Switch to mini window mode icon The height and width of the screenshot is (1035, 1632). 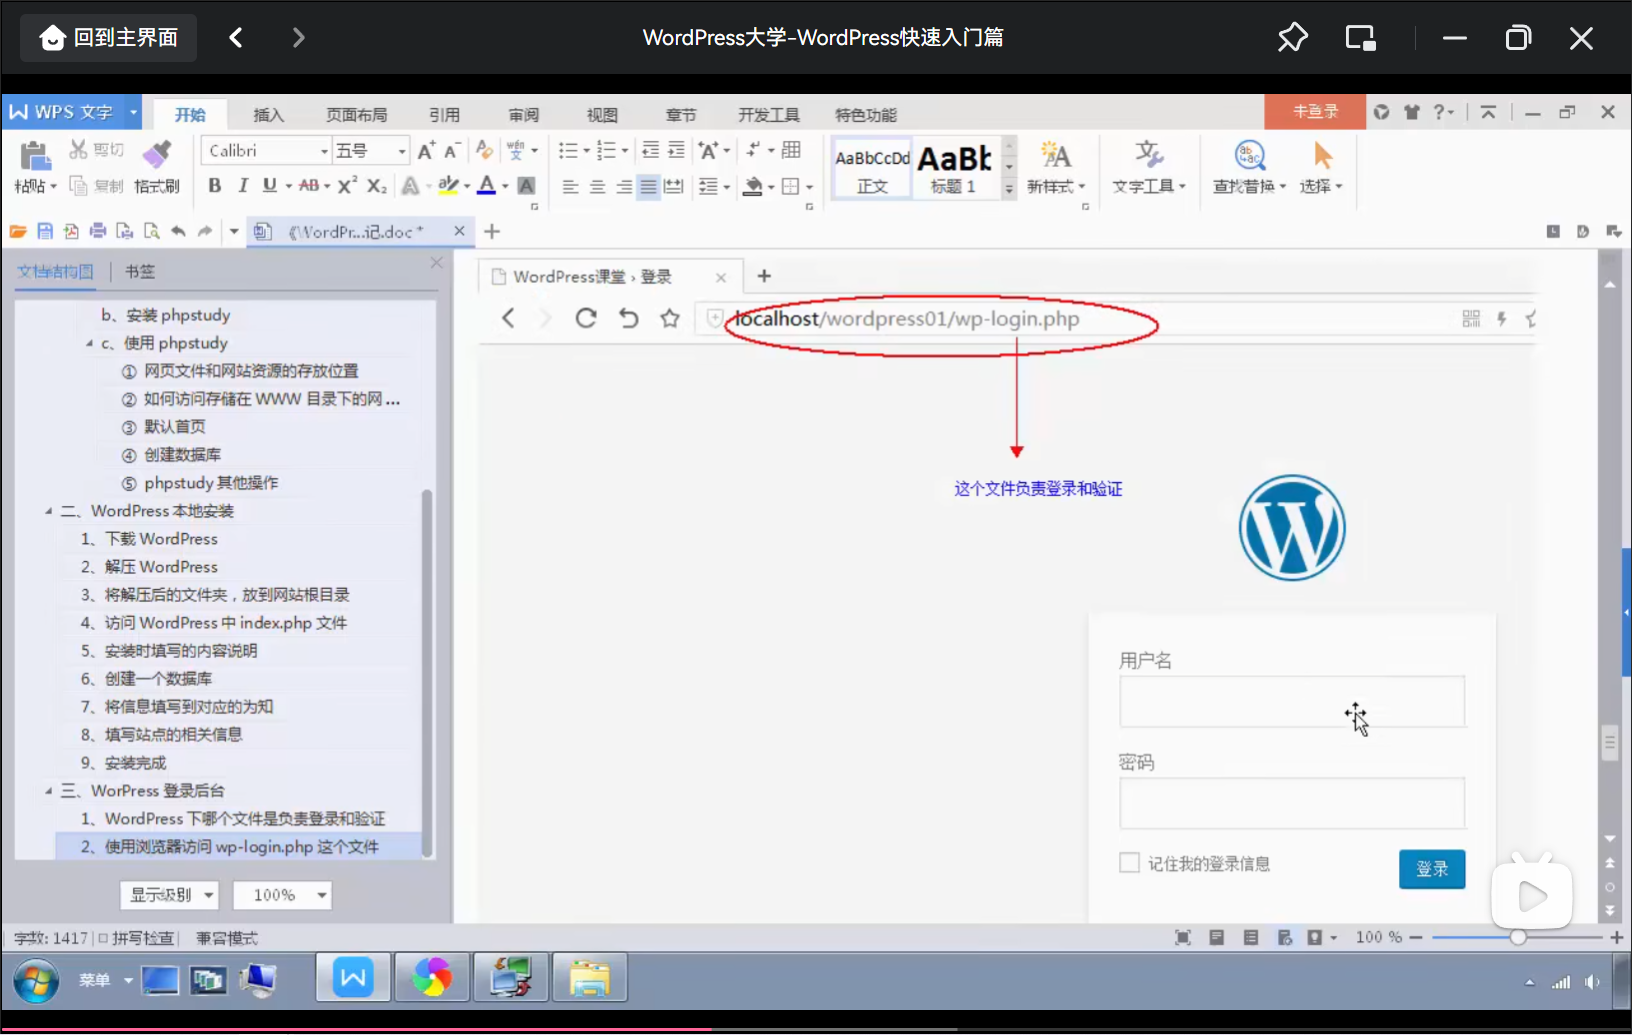point(1360,38)
